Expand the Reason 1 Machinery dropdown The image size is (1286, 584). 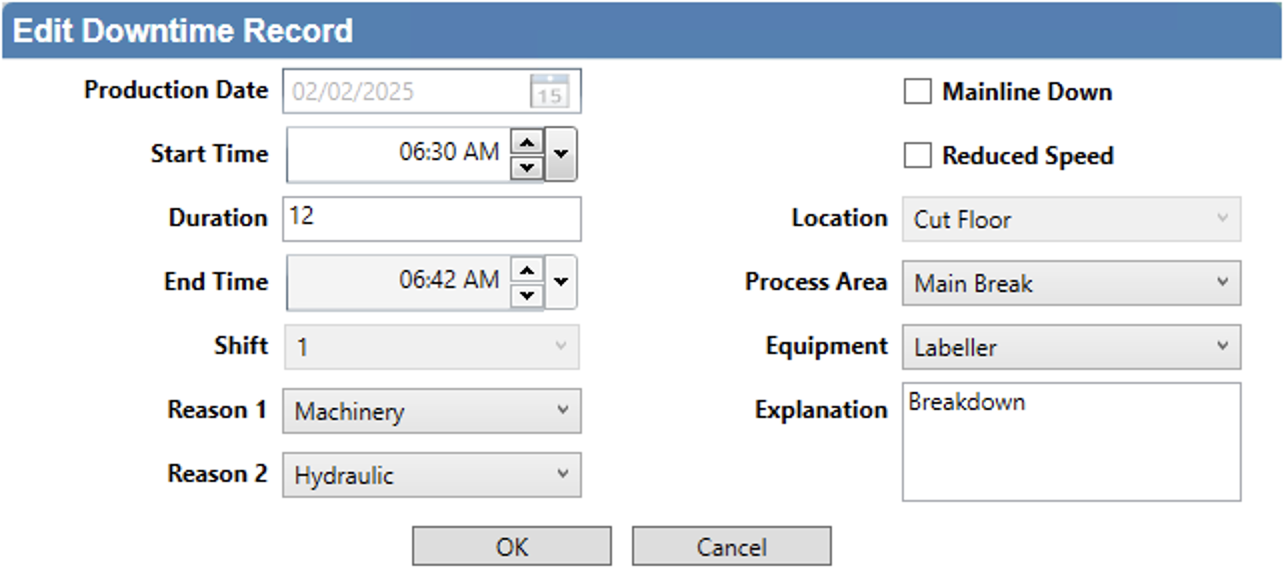point(431,411)
